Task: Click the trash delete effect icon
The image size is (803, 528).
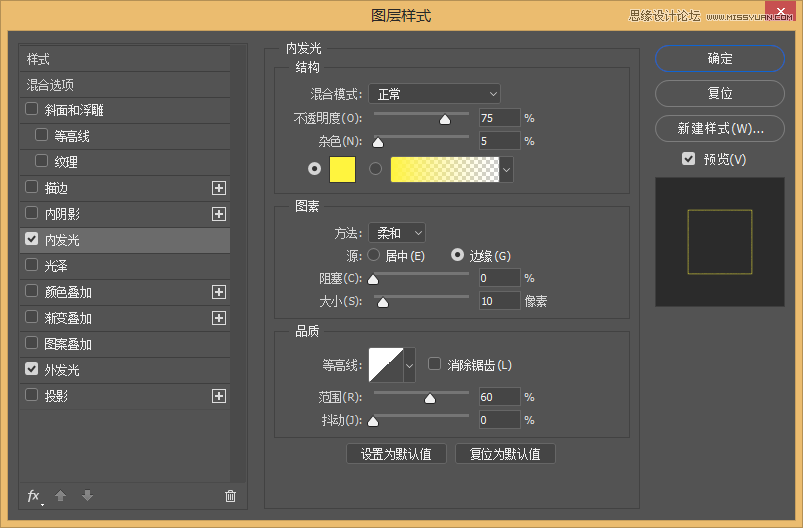Action: [230, 496]
